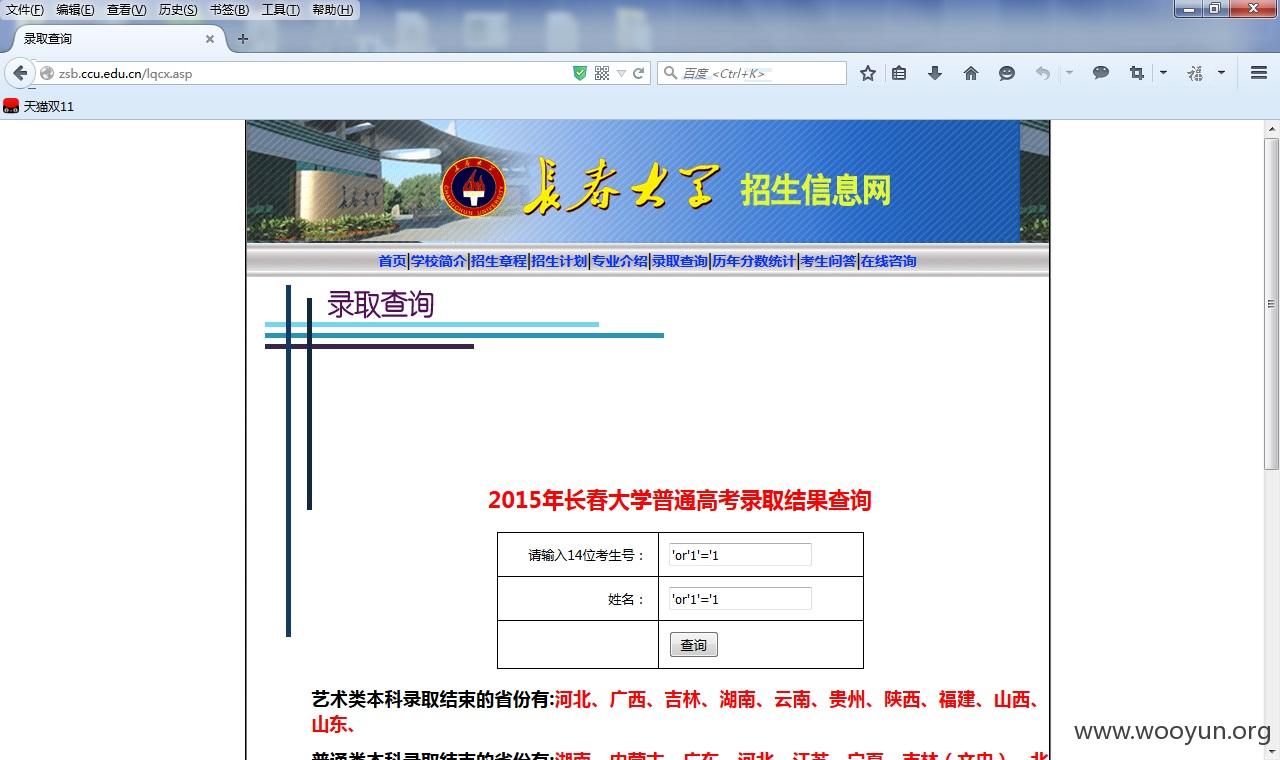Open the hamburger menu

[x=1259, y=73]
